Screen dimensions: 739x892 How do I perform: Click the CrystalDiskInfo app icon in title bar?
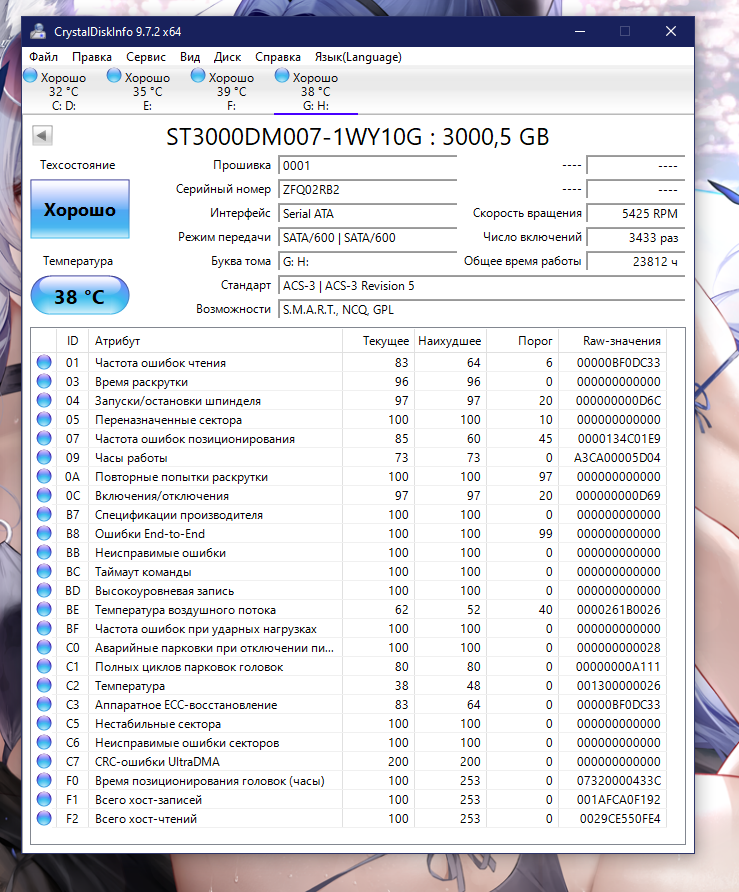point(39,31)
